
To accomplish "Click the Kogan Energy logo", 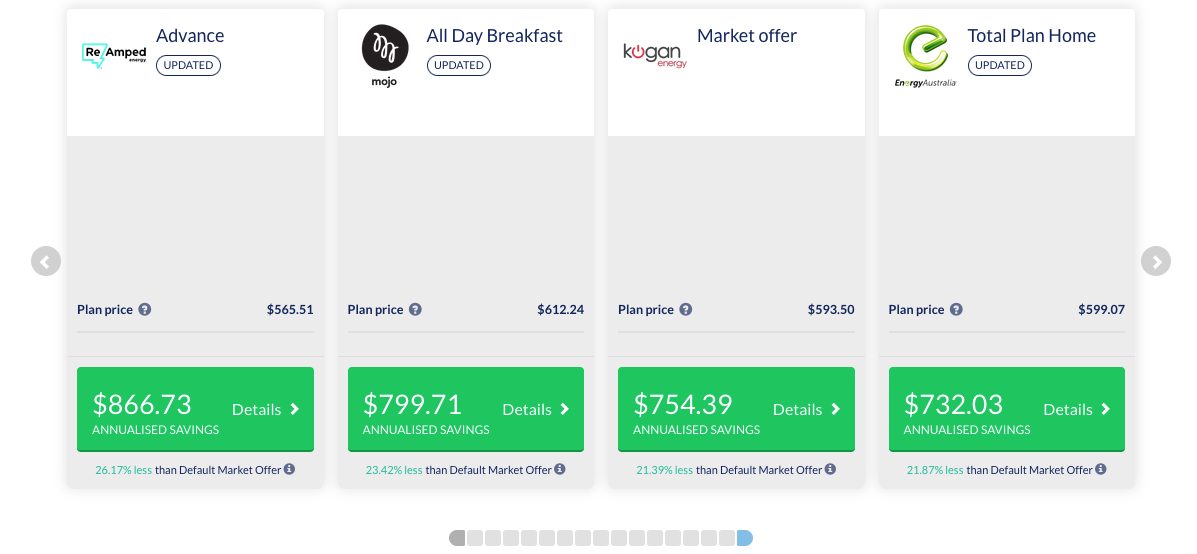I will [x=655, y=54].
